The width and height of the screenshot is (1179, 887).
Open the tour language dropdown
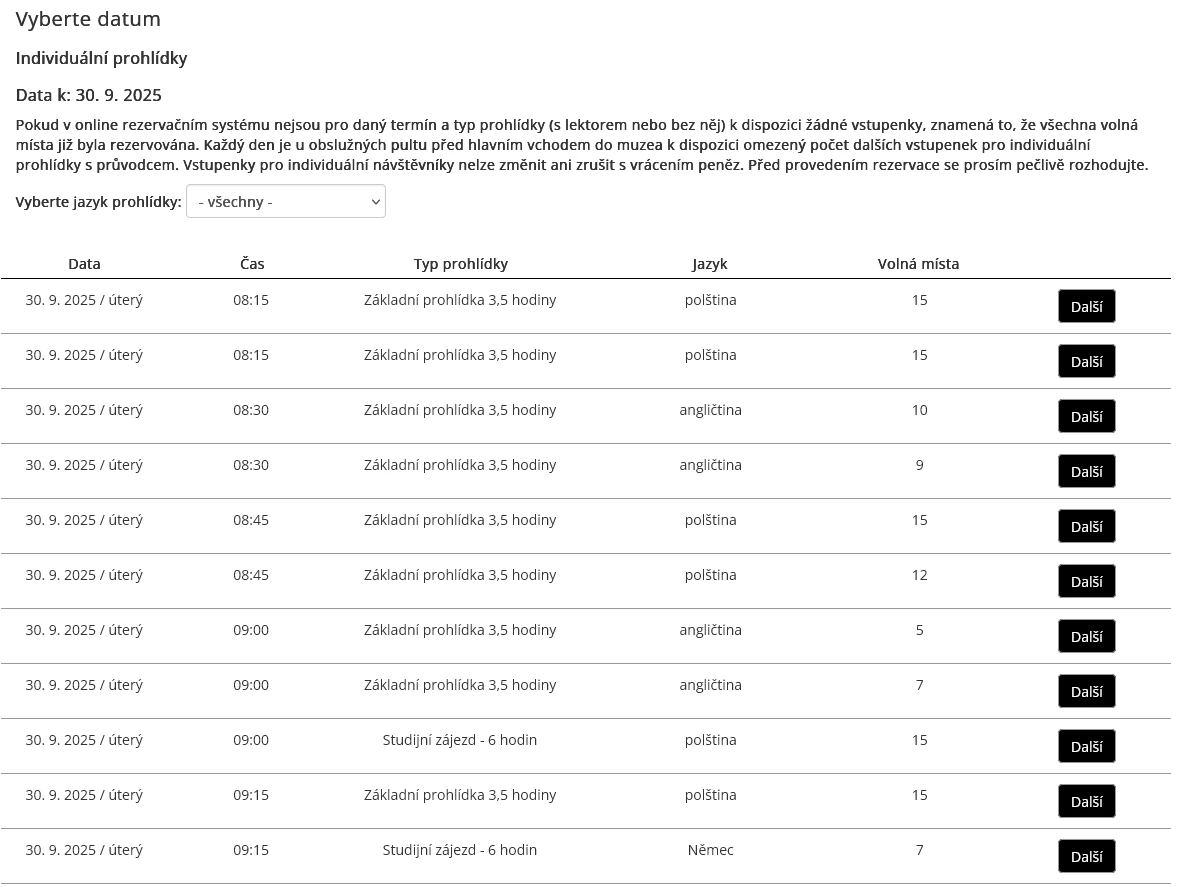[285, 202]
